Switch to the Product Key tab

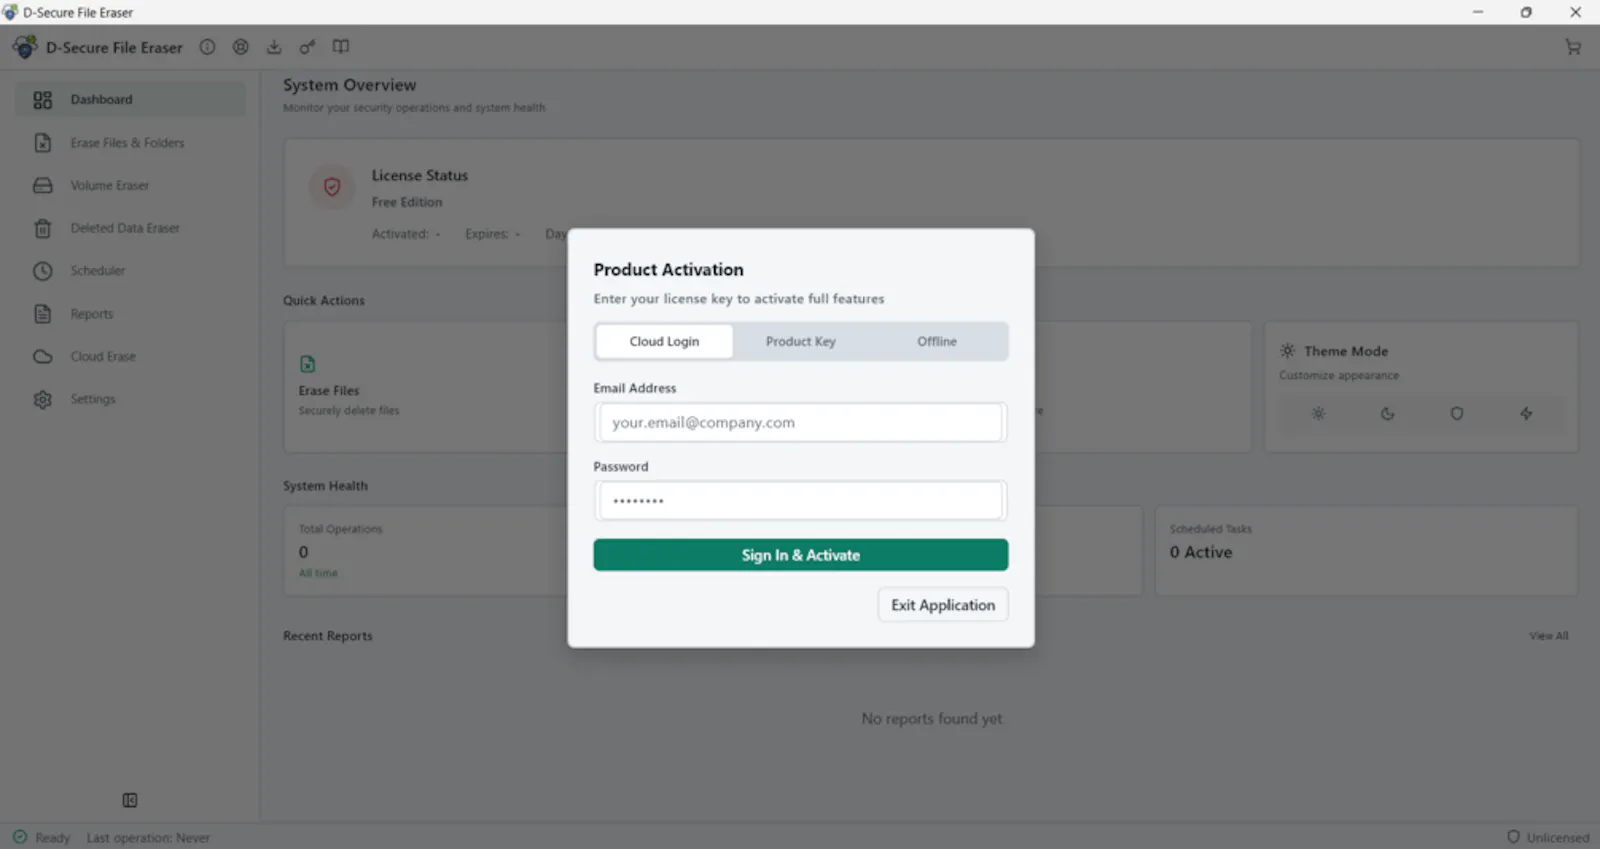pos(801,342)
